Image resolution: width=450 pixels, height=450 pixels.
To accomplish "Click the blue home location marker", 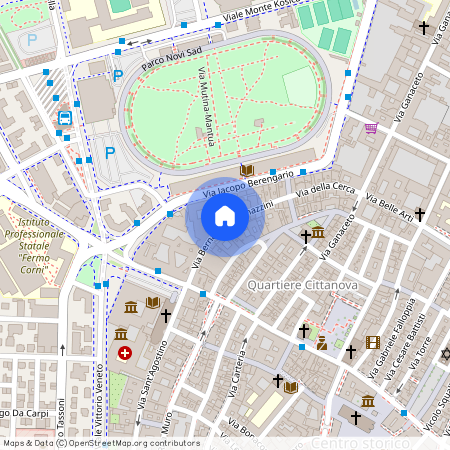I will [x=225, y=217].
